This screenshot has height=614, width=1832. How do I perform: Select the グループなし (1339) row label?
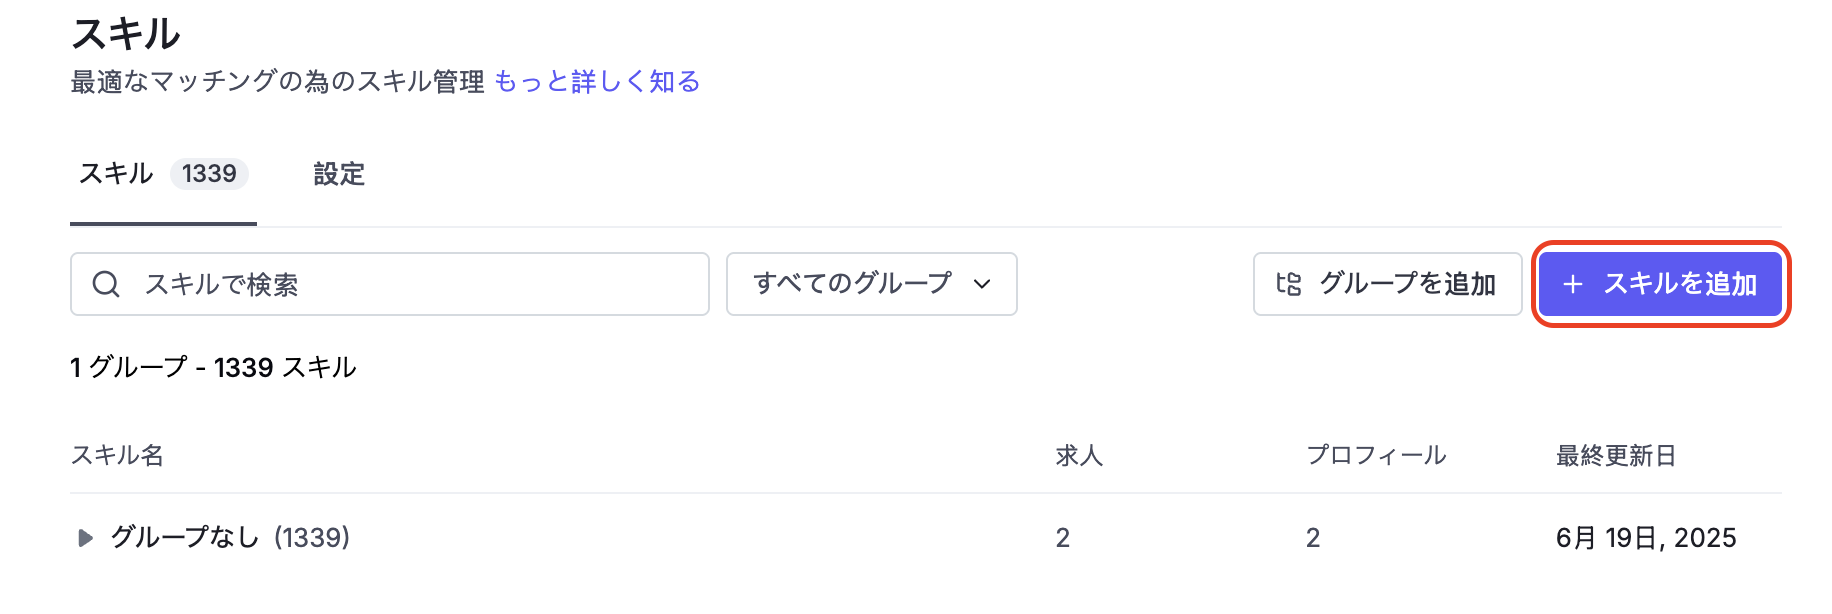(x=230, y=538)
